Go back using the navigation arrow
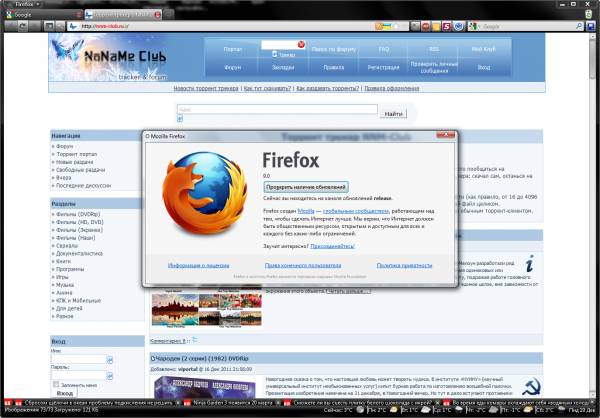Viewport: 600px width, 418px height. click(11, 26)
